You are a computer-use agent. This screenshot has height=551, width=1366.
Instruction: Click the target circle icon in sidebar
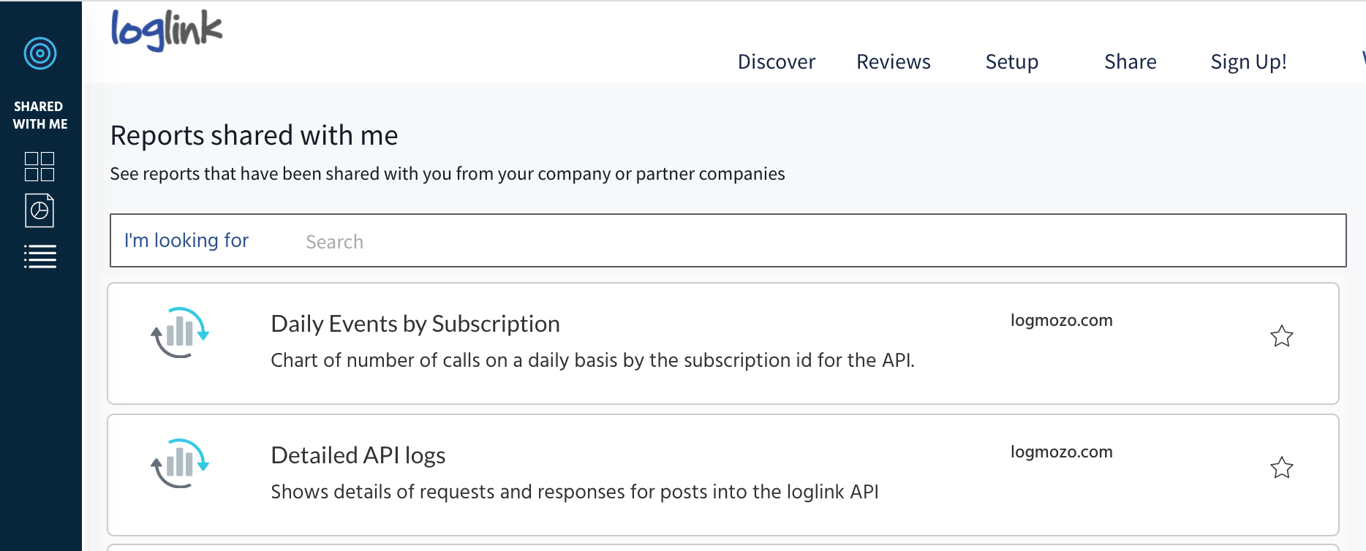pos(40,53)
